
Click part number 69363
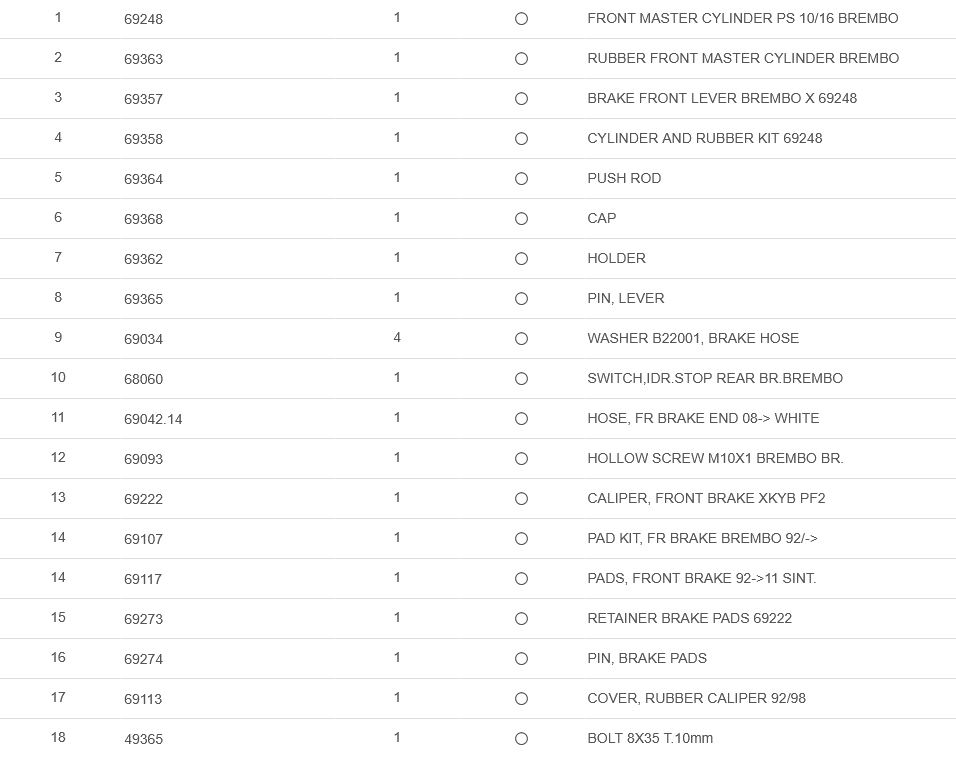(x=143, y=59)
